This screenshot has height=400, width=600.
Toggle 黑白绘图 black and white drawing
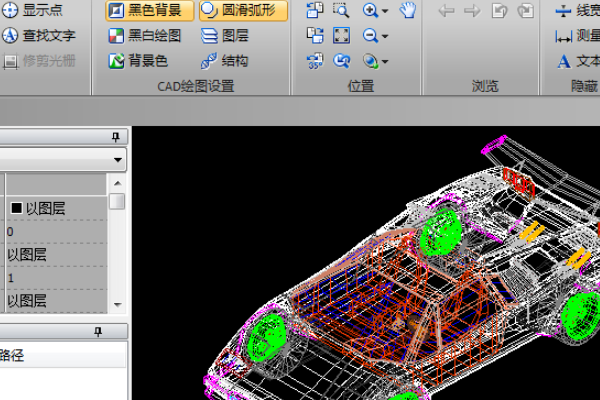pos(146,36)
